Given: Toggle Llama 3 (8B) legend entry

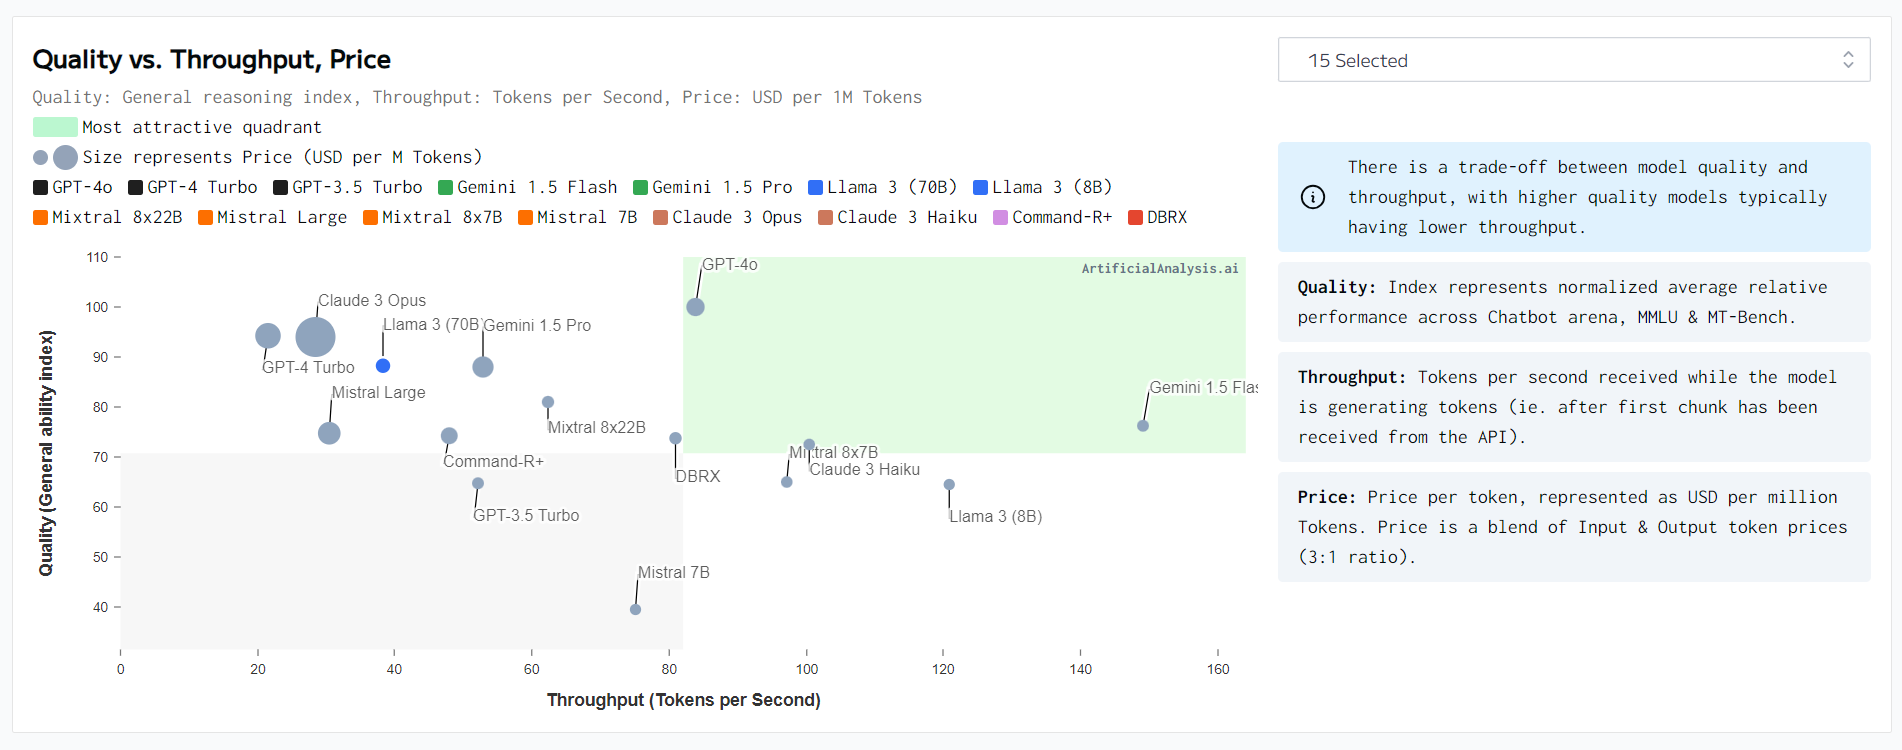Looking at the screenshot, I should [1043, 187].
